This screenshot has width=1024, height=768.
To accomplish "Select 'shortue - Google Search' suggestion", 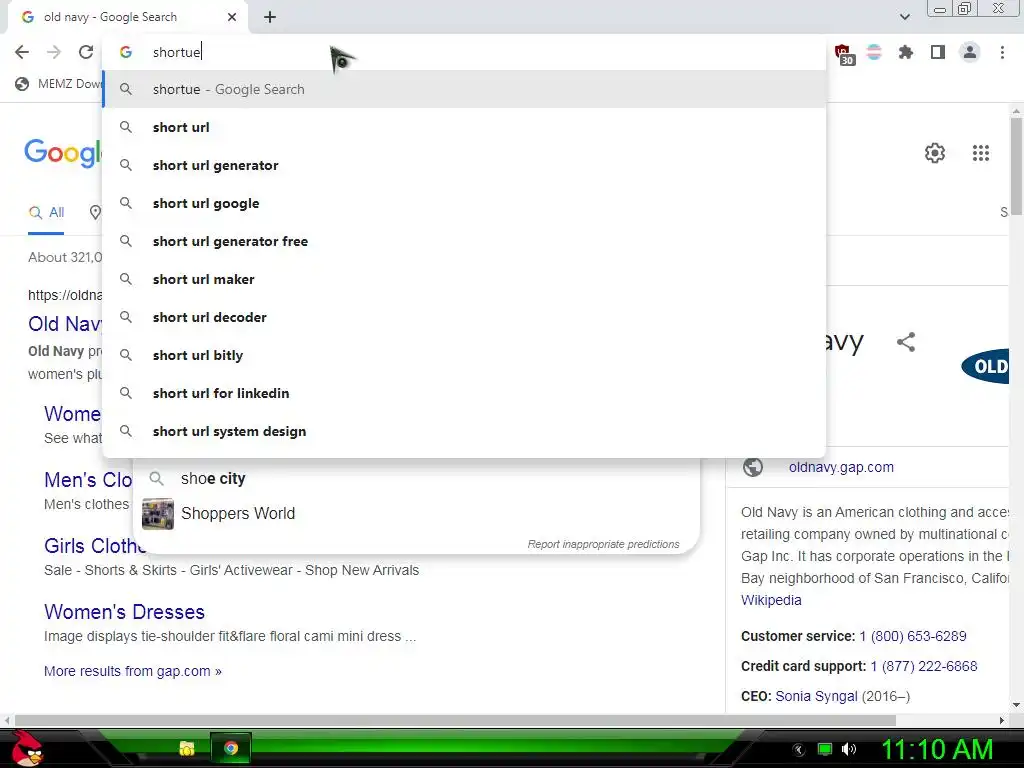I will [464, 89].
